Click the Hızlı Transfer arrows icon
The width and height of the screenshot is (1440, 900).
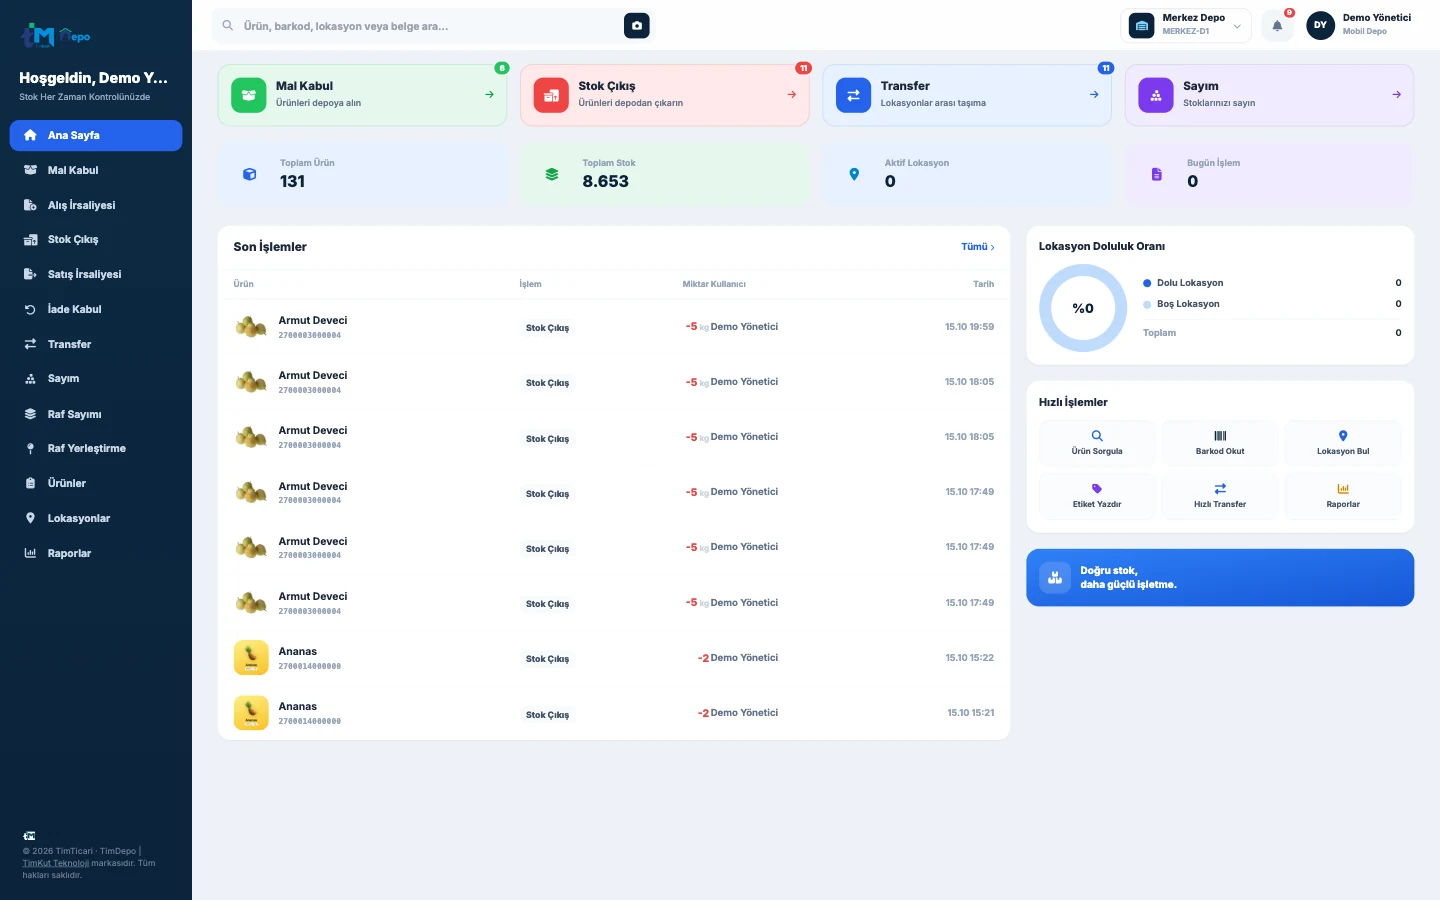(x=1220, y=489)
